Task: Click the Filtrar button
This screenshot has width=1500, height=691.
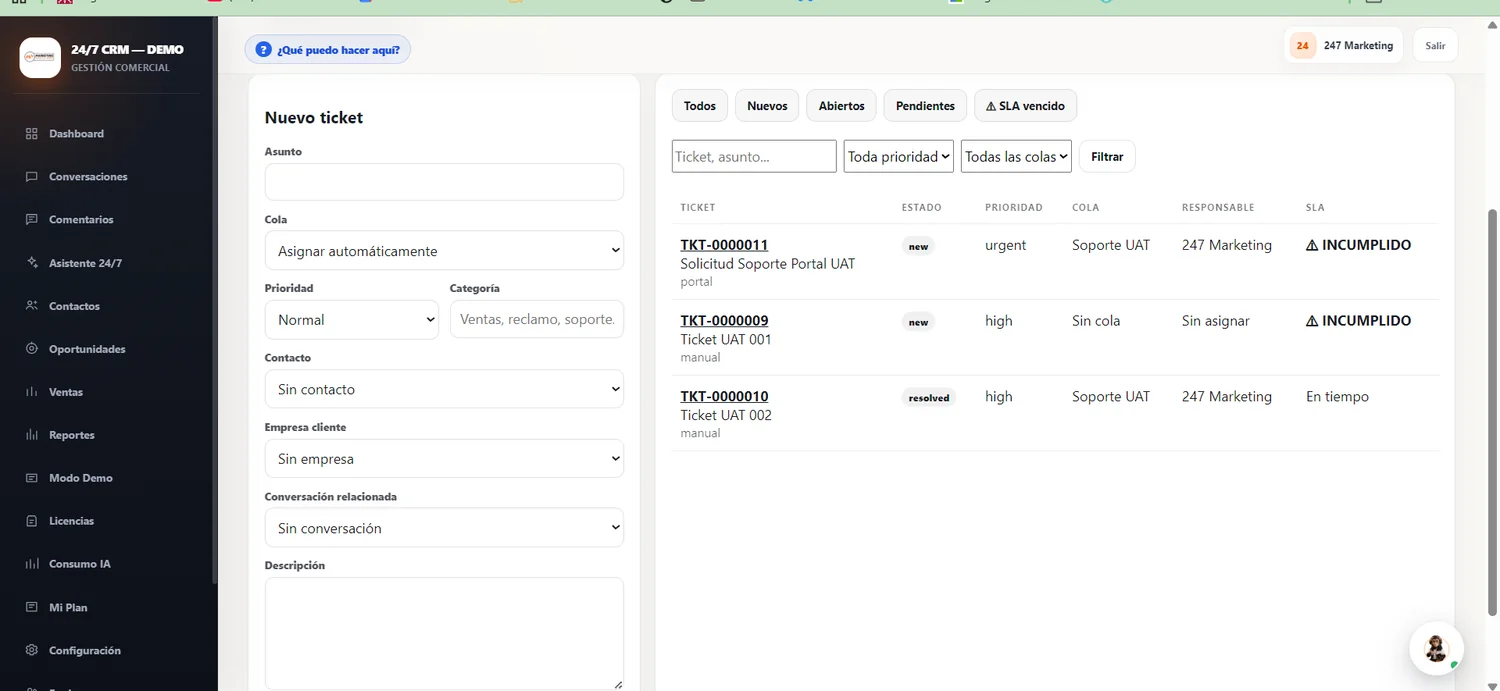Action: (1107, 157)
